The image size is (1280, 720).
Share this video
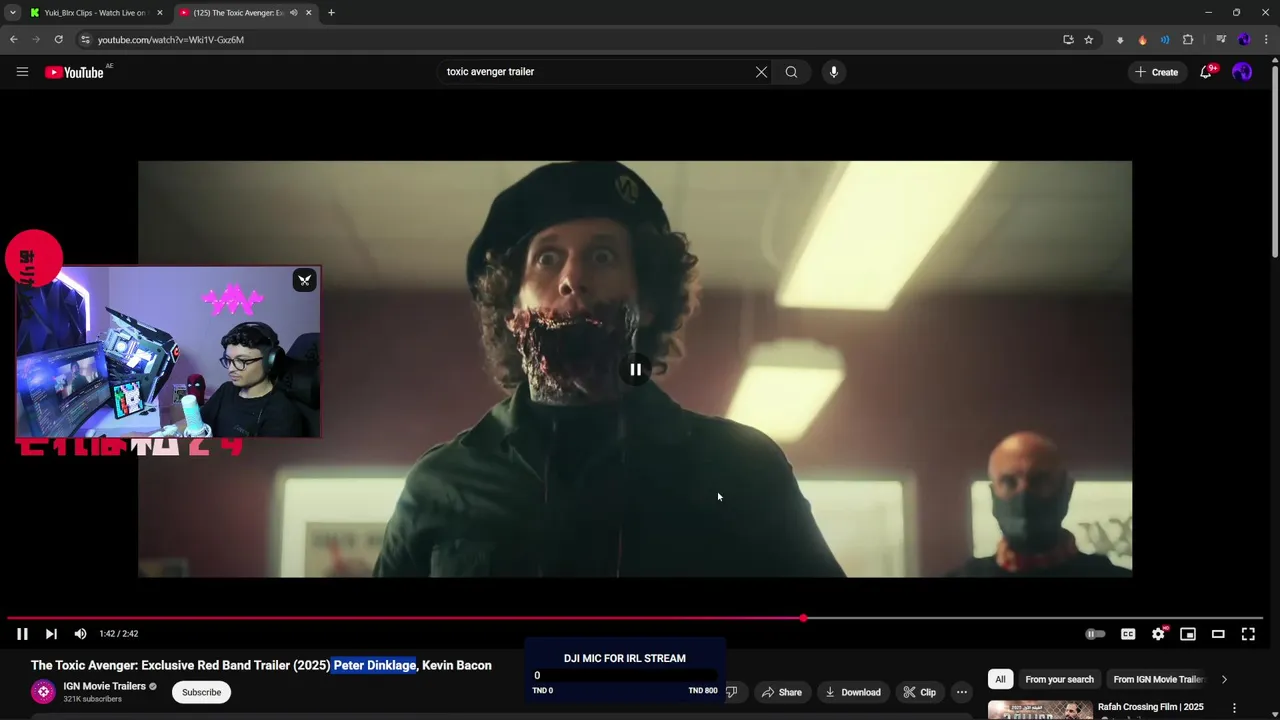[x=782, y=692]
